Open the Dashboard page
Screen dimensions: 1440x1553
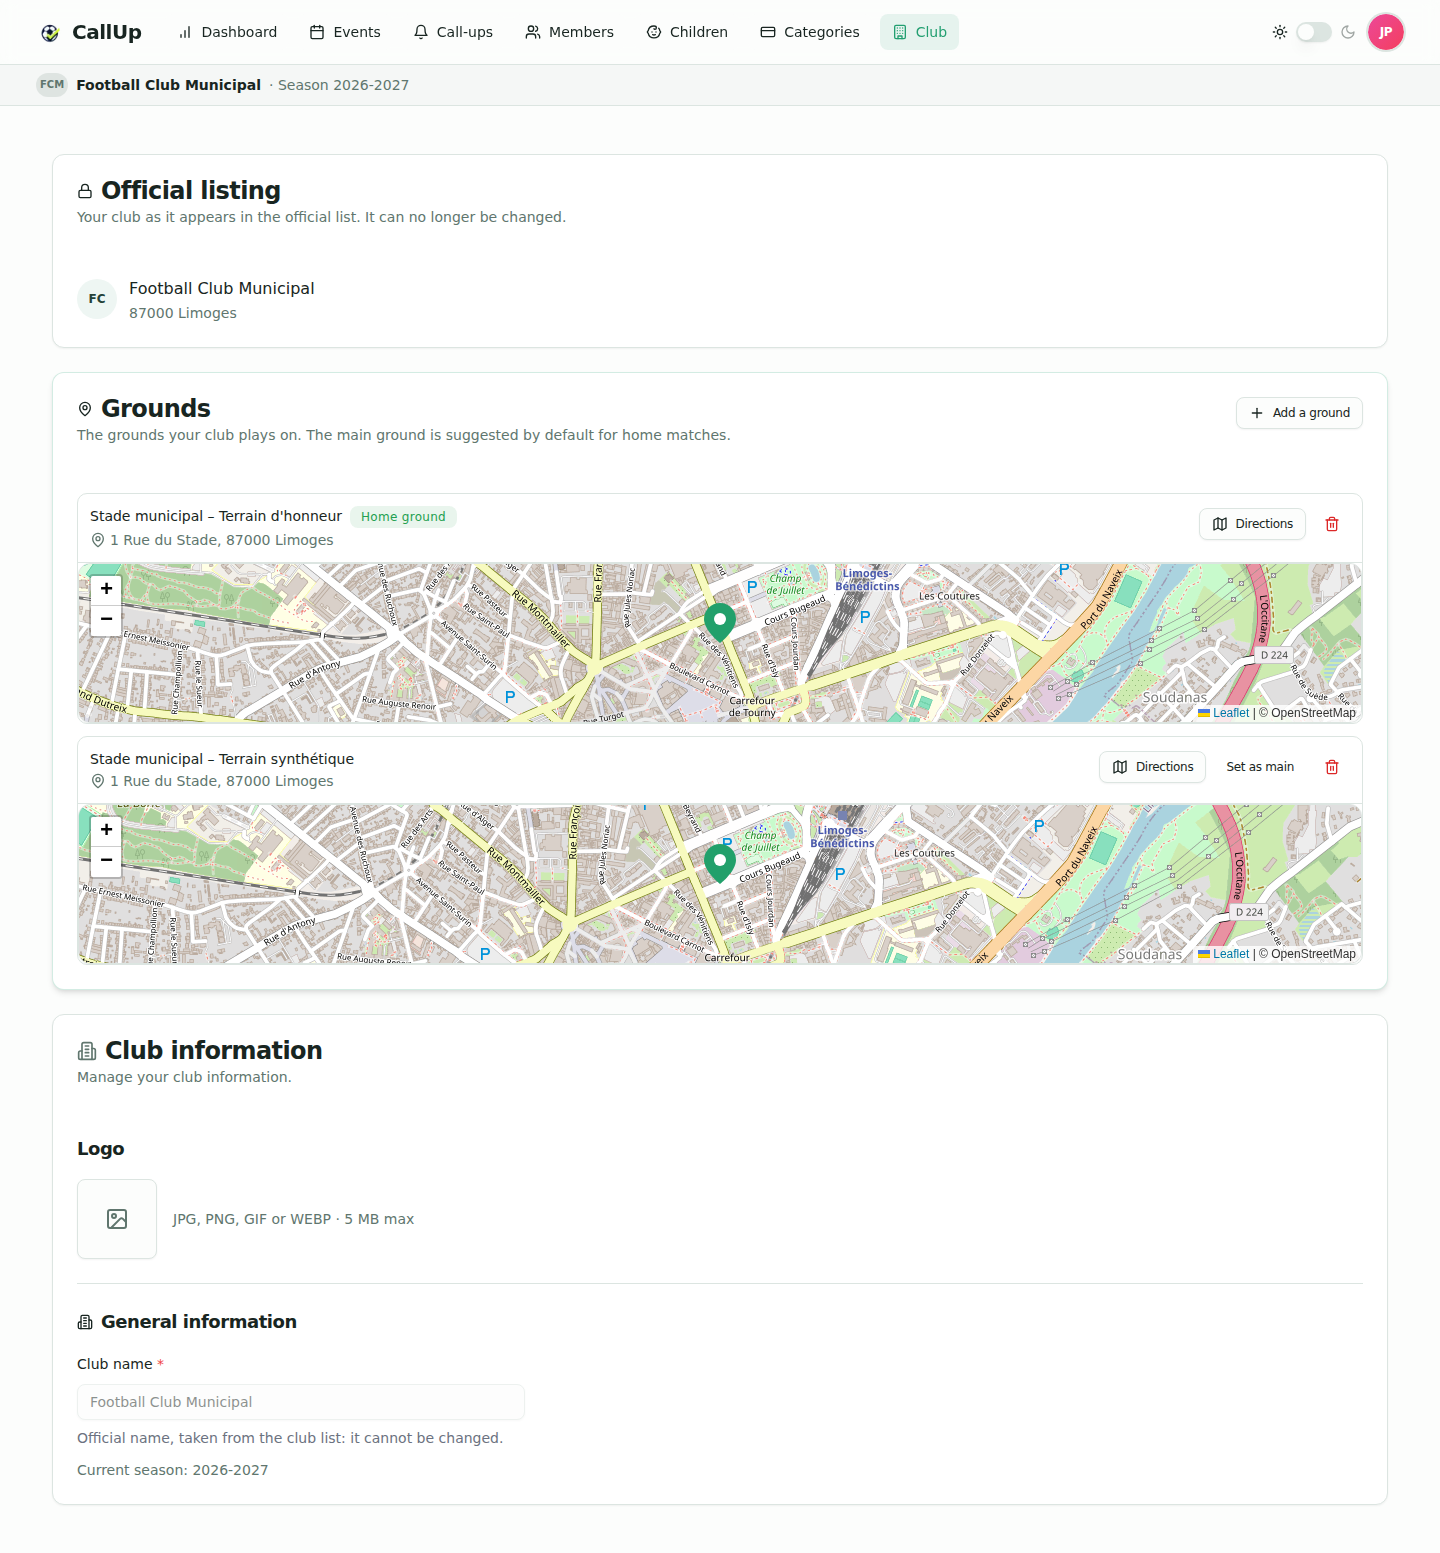coord(228,32)
